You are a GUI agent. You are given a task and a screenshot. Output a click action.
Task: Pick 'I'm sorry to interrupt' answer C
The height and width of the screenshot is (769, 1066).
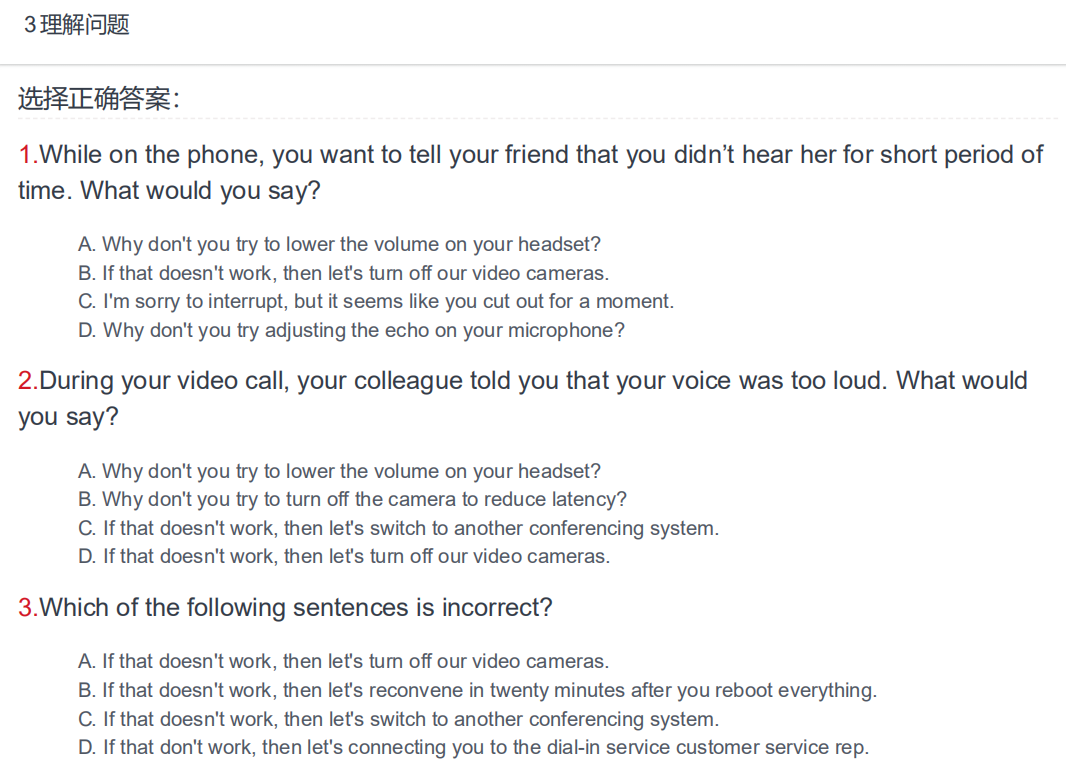click(376, 301)
